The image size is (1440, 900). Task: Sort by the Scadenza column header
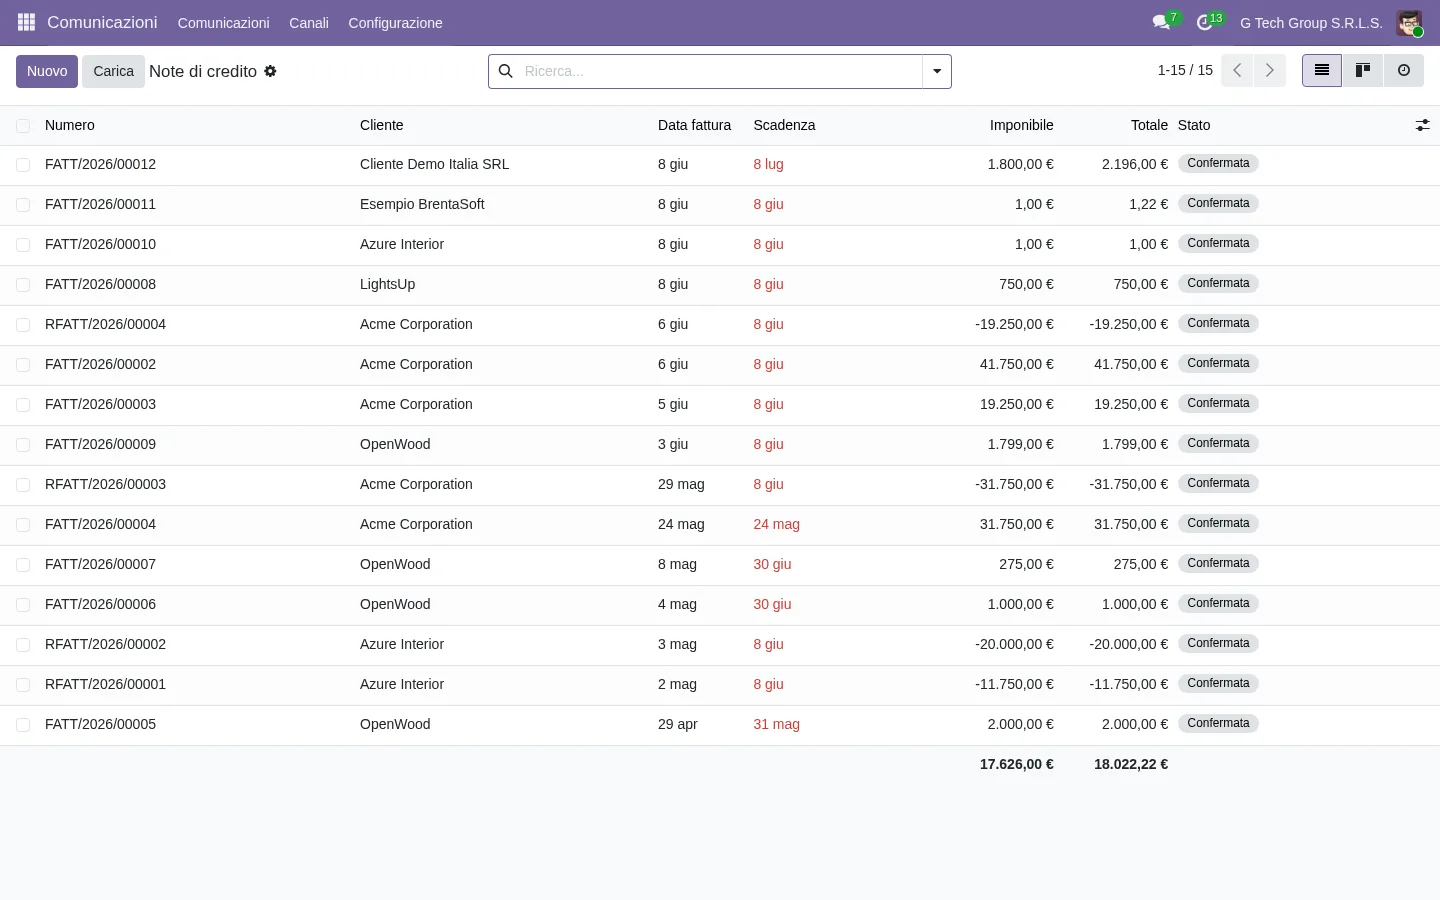(784, 125)
